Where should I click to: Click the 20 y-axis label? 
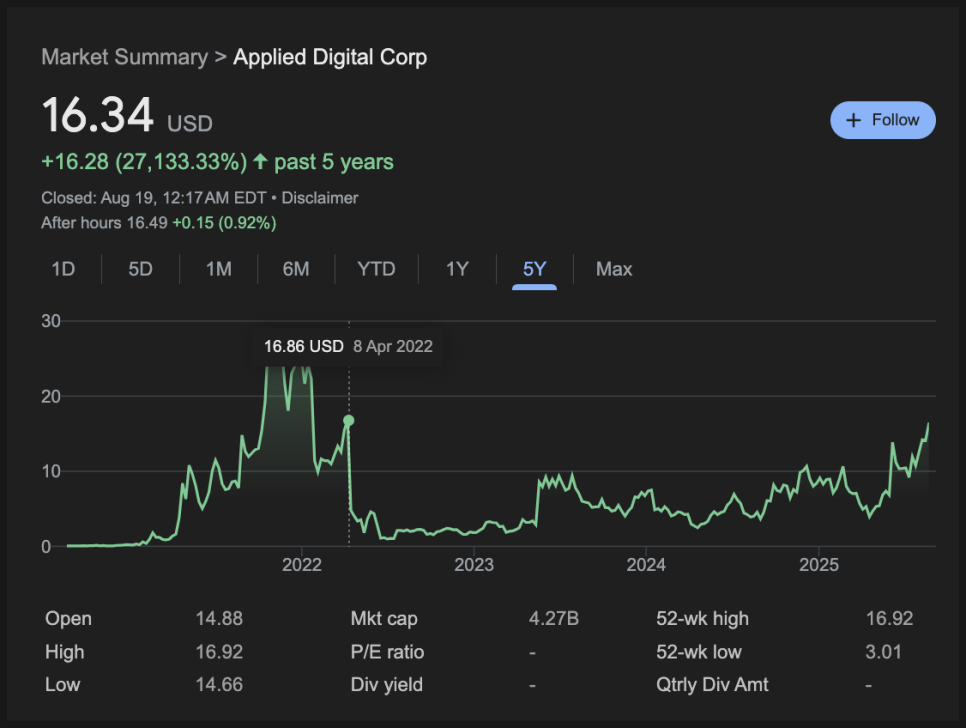(x=51, y=397)
